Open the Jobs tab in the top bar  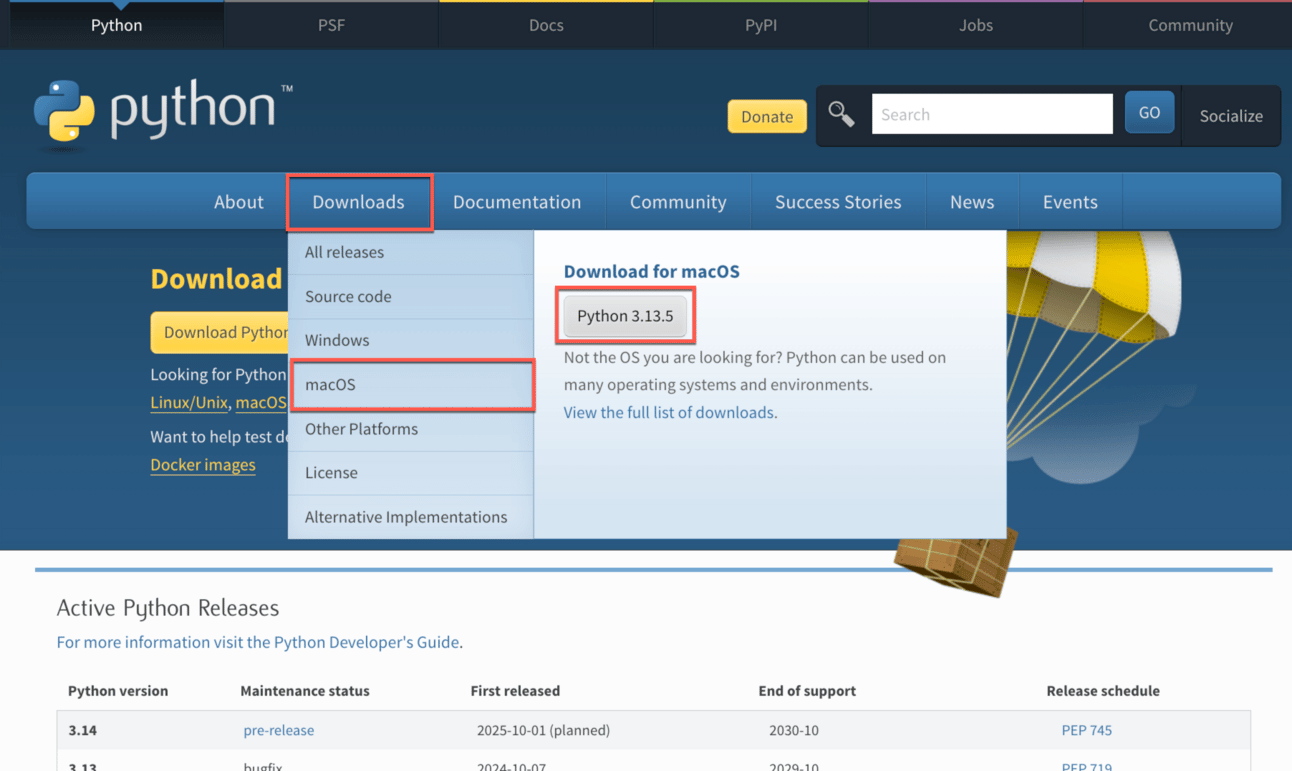tap(976, 25)
